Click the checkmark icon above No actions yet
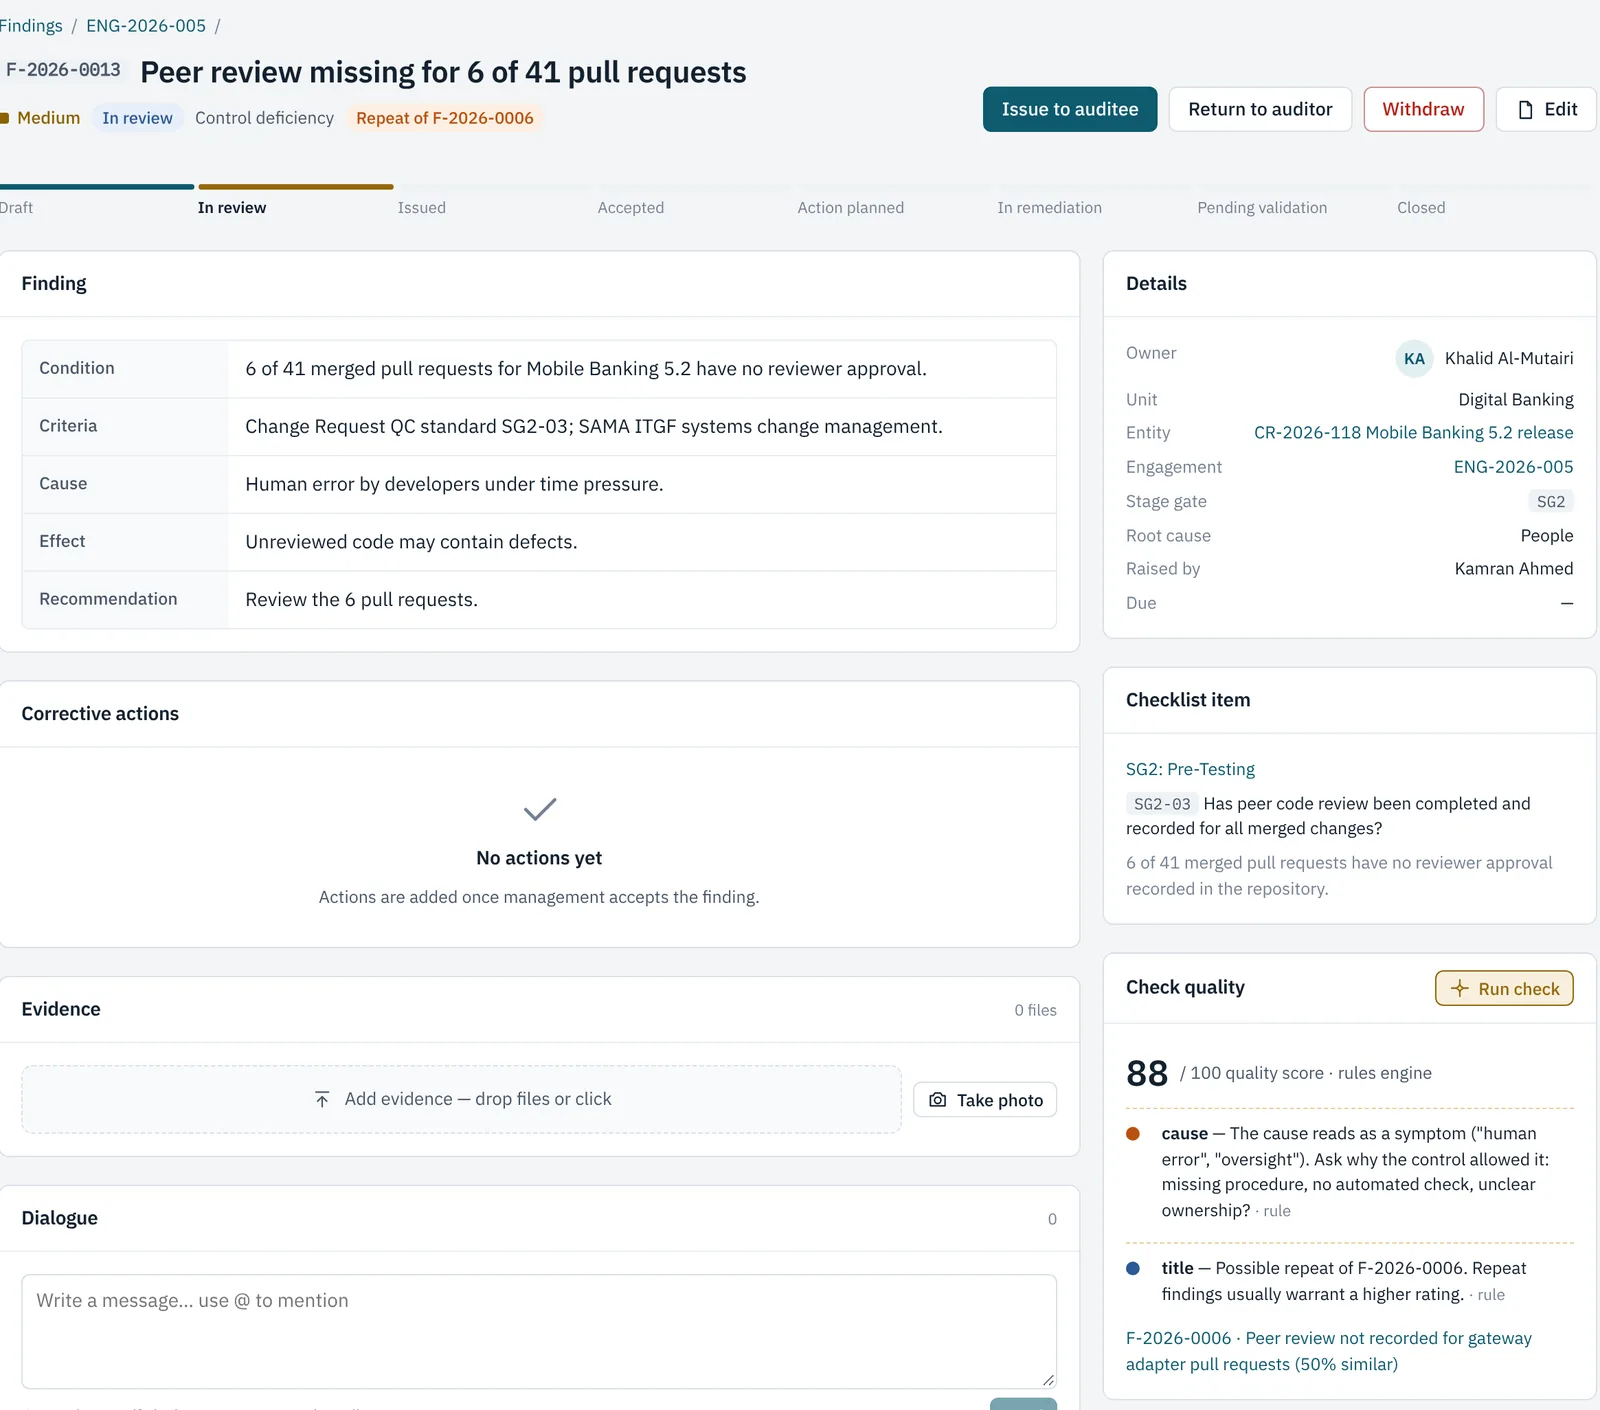The height and width of the screenshot is (1410, 1600). (x=540, y=809)
